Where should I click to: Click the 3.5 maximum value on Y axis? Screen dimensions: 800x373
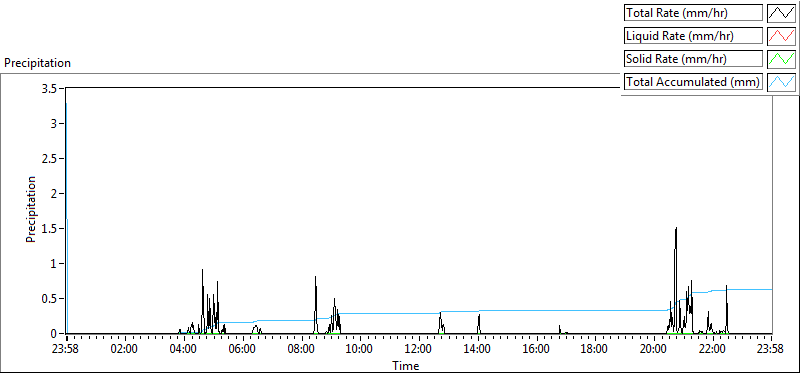pyautogui.click(x=53, y=88)
